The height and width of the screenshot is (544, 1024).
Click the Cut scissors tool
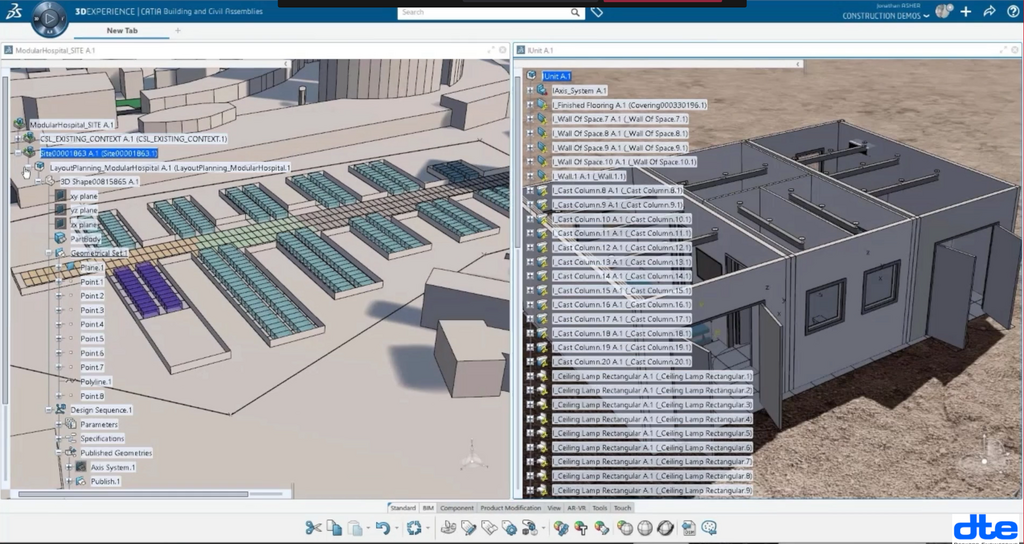pos(313,528)
